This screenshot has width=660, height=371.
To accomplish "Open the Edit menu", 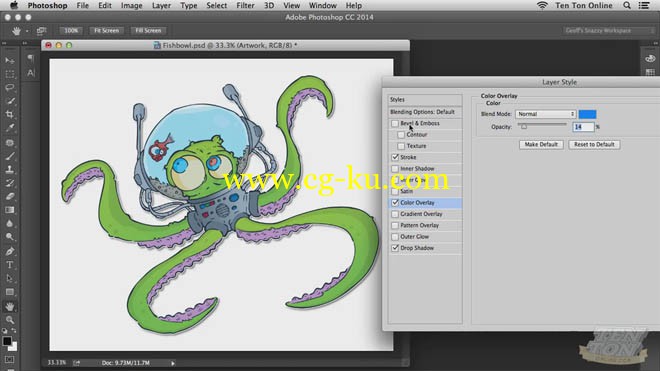I will click(105, 5).
